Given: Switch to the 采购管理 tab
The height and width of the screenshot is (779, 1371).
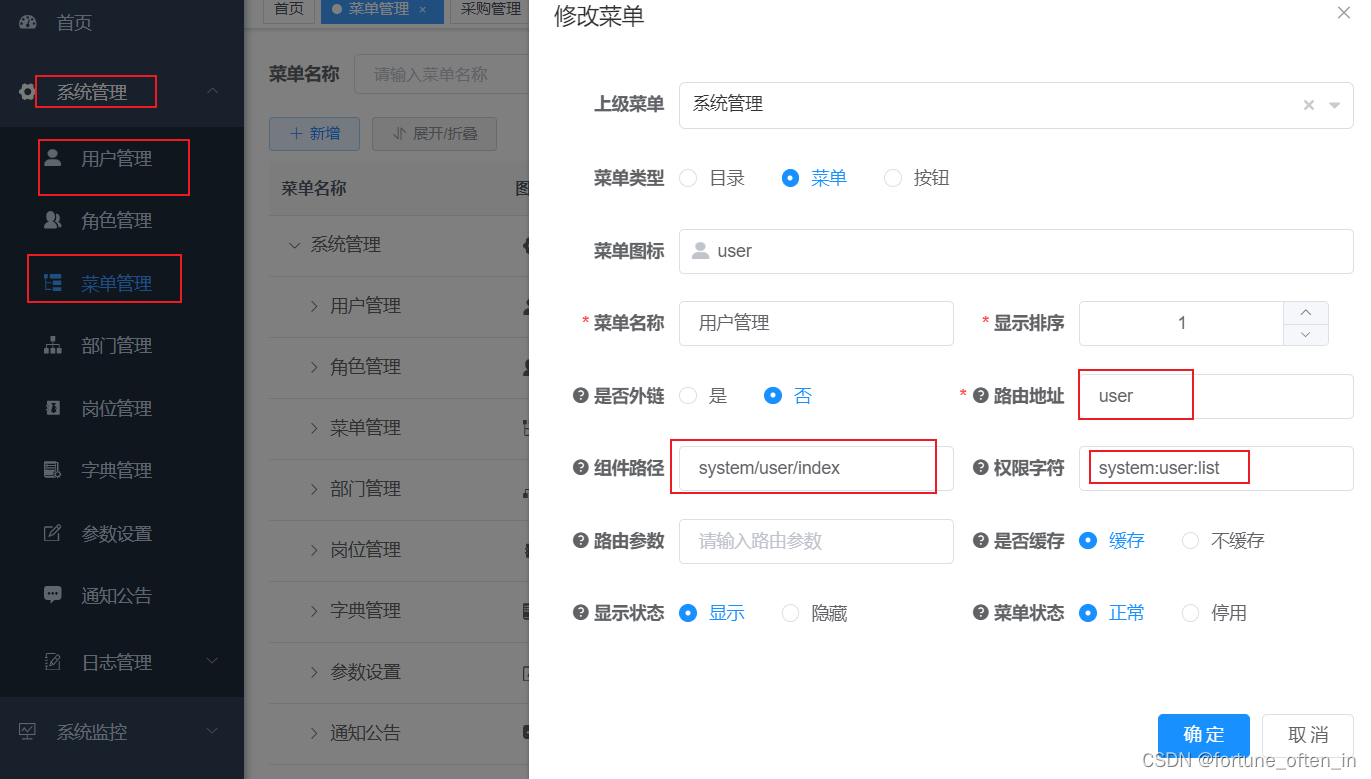Looking at the screenshot, I should point(491,9).
